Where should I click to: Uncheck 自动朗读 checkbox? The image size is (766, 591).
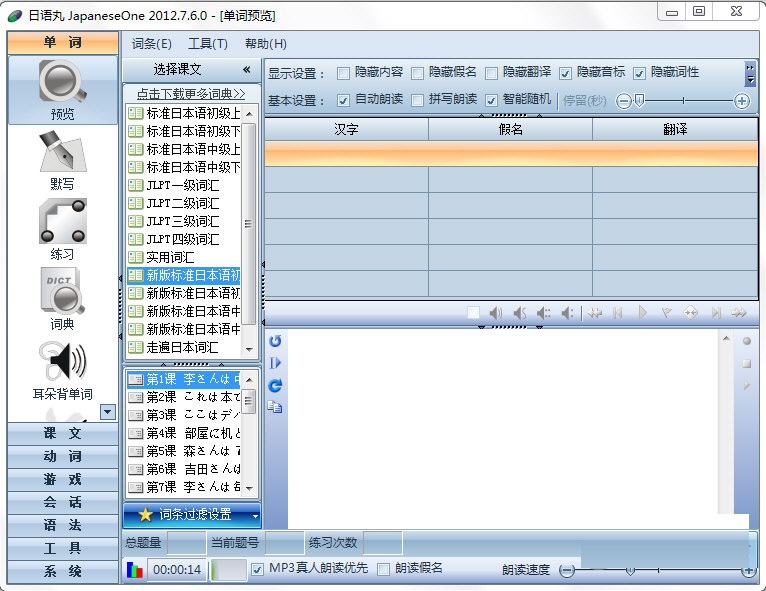pyautogui.click(x=343, y=100)
